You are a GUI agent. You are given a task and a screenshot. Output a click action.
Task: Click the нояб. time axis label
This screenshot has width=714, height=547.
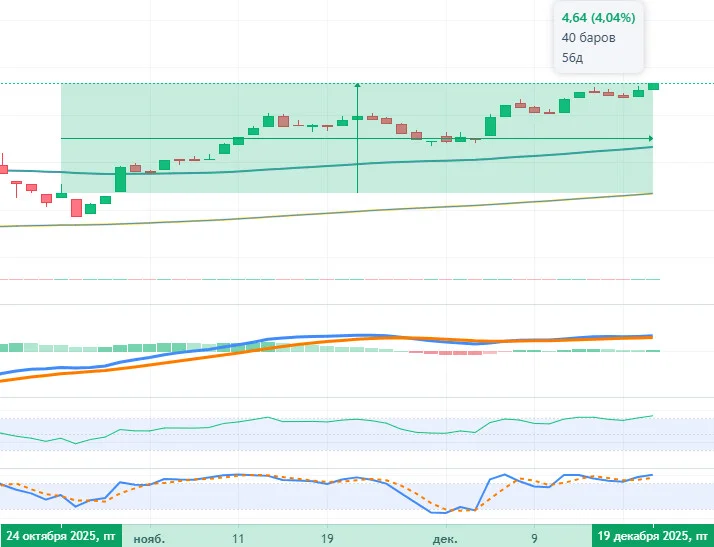point(149,539)
